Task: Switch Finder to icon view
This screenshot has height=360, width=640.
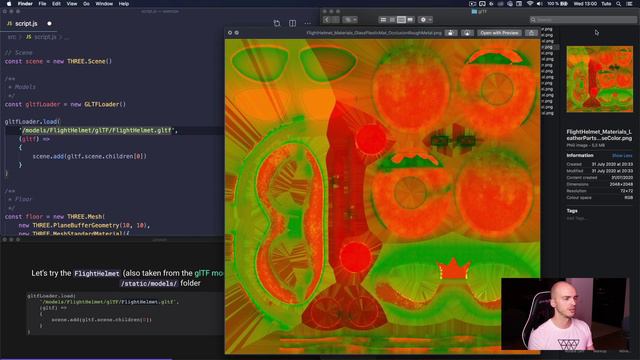Action: 383,20
